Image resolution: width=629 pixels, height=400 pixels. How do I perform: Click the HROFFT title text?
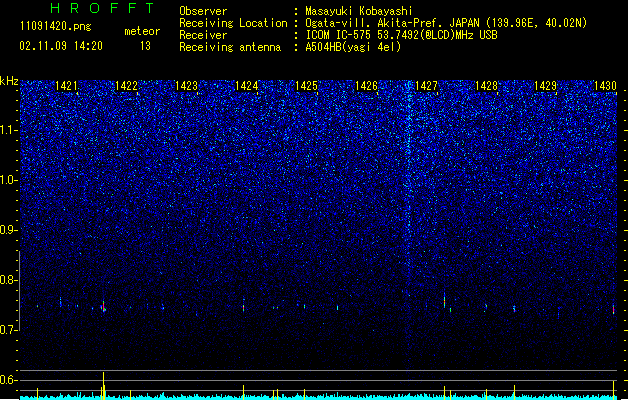pyautogui.click(x=102, y=8)
